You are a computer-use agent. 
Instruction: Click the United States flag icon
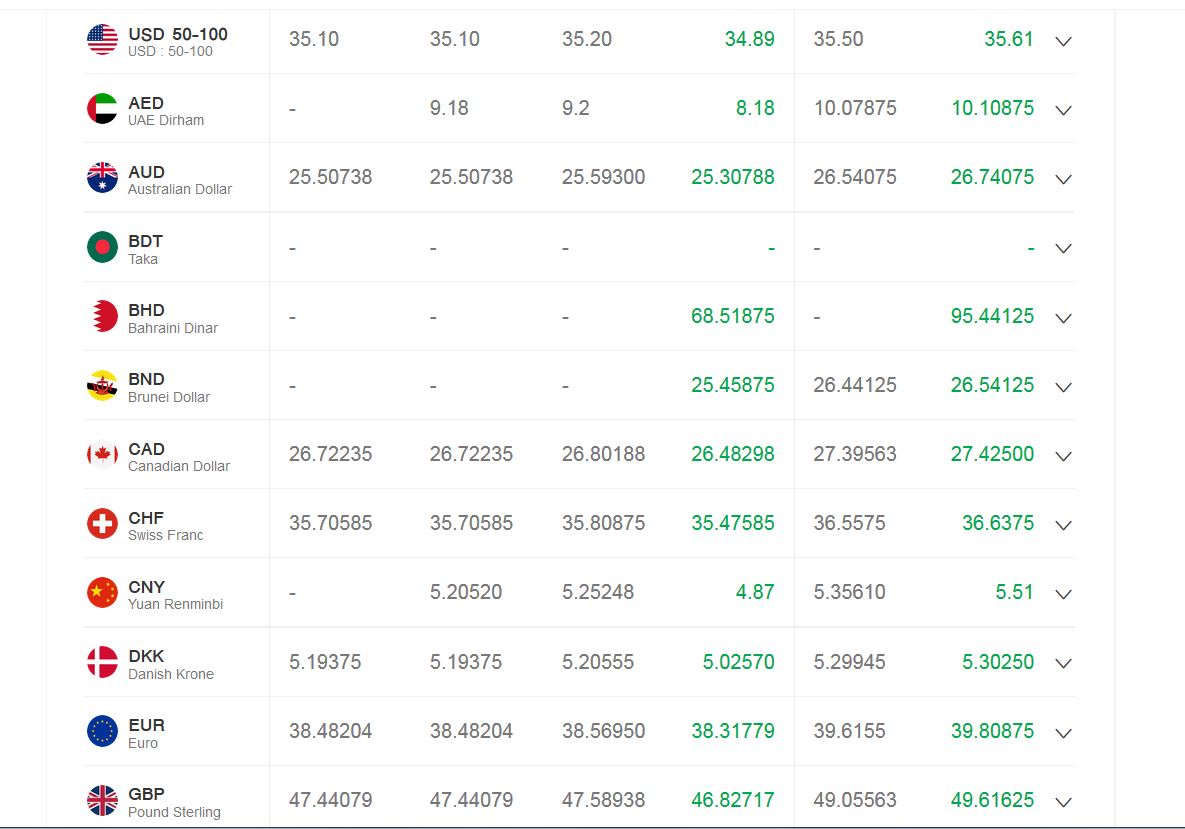pos(102,40)
